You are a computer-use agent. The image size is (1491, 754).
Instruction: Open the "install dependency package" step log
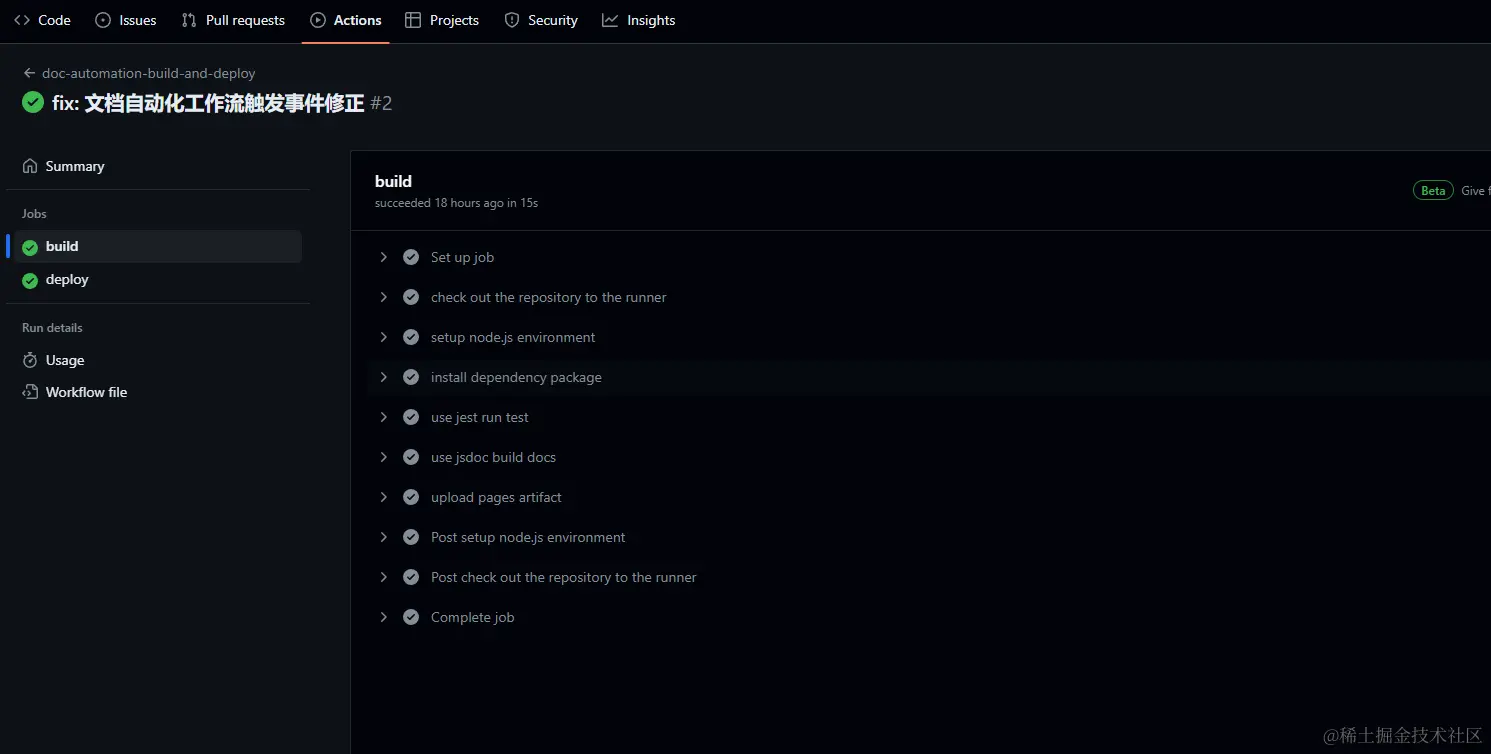516,377
